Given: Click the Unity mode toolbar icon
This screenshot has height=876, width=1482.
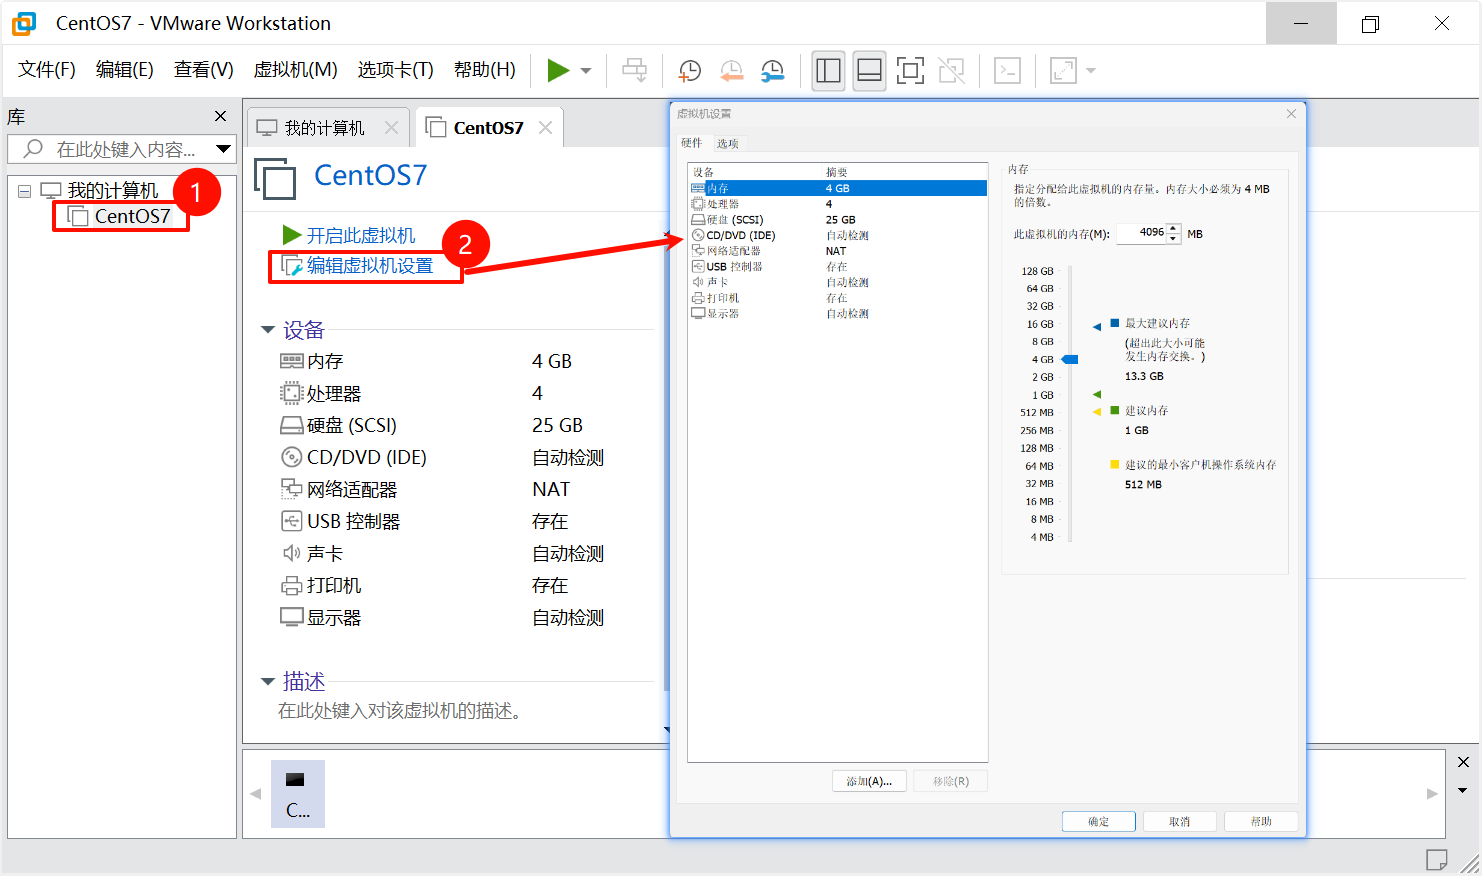Looking at the screenshot, I should tap(952, 70).
